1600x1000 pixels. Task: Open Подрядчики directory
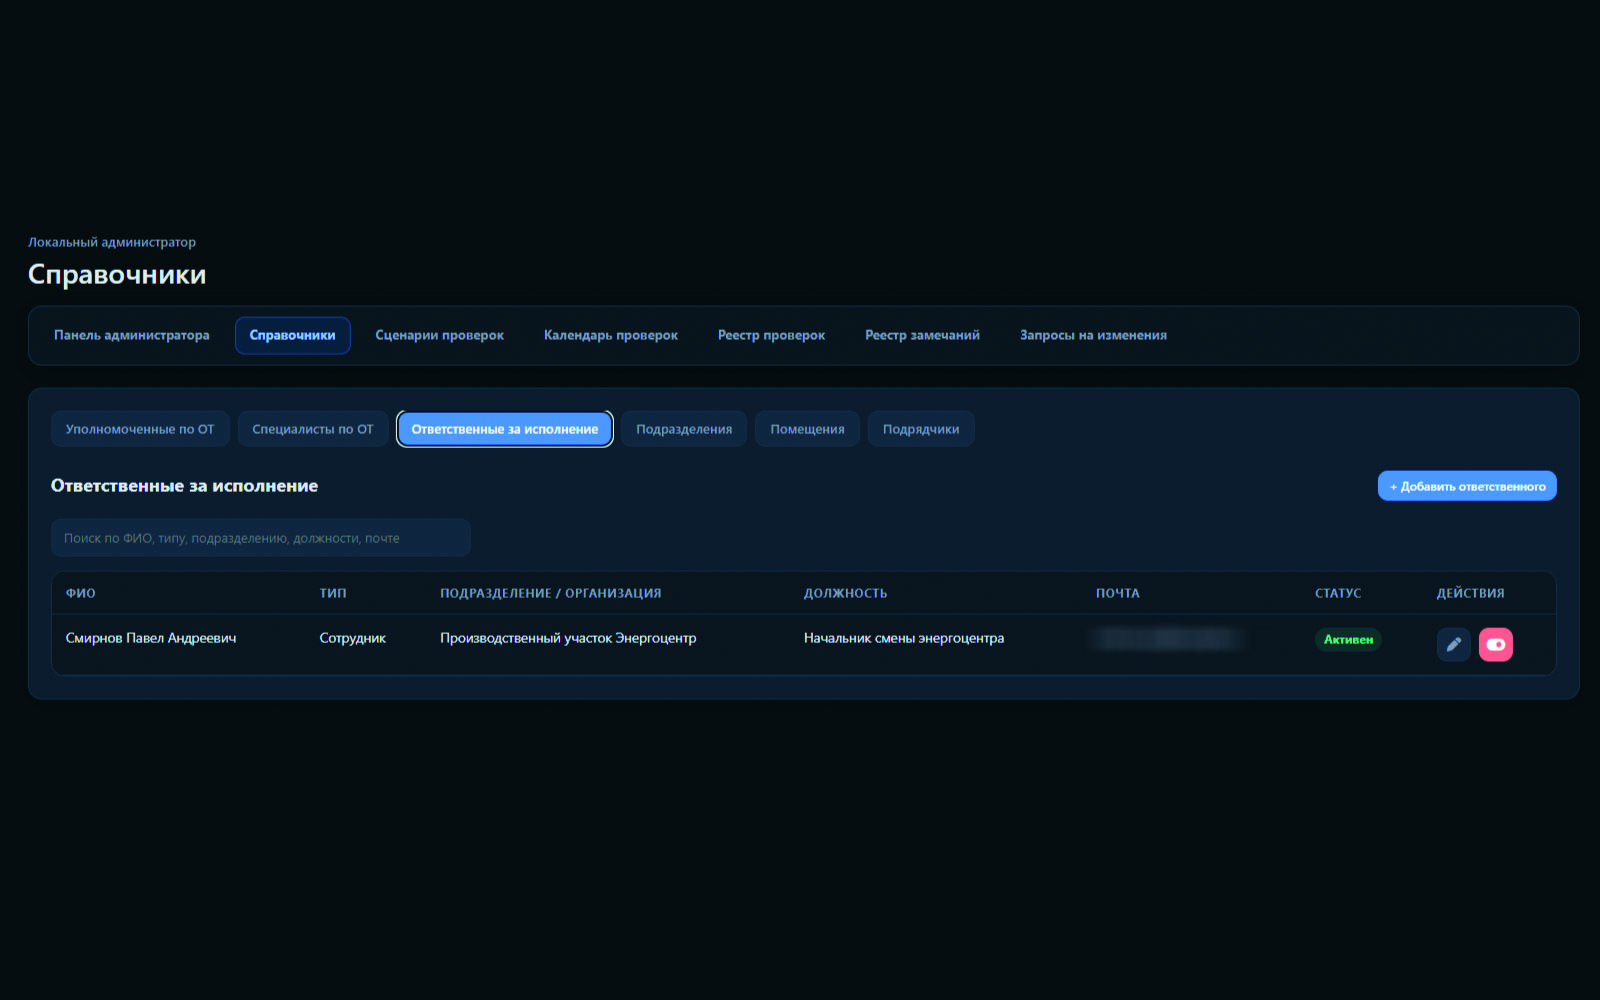tap(921, 429)
